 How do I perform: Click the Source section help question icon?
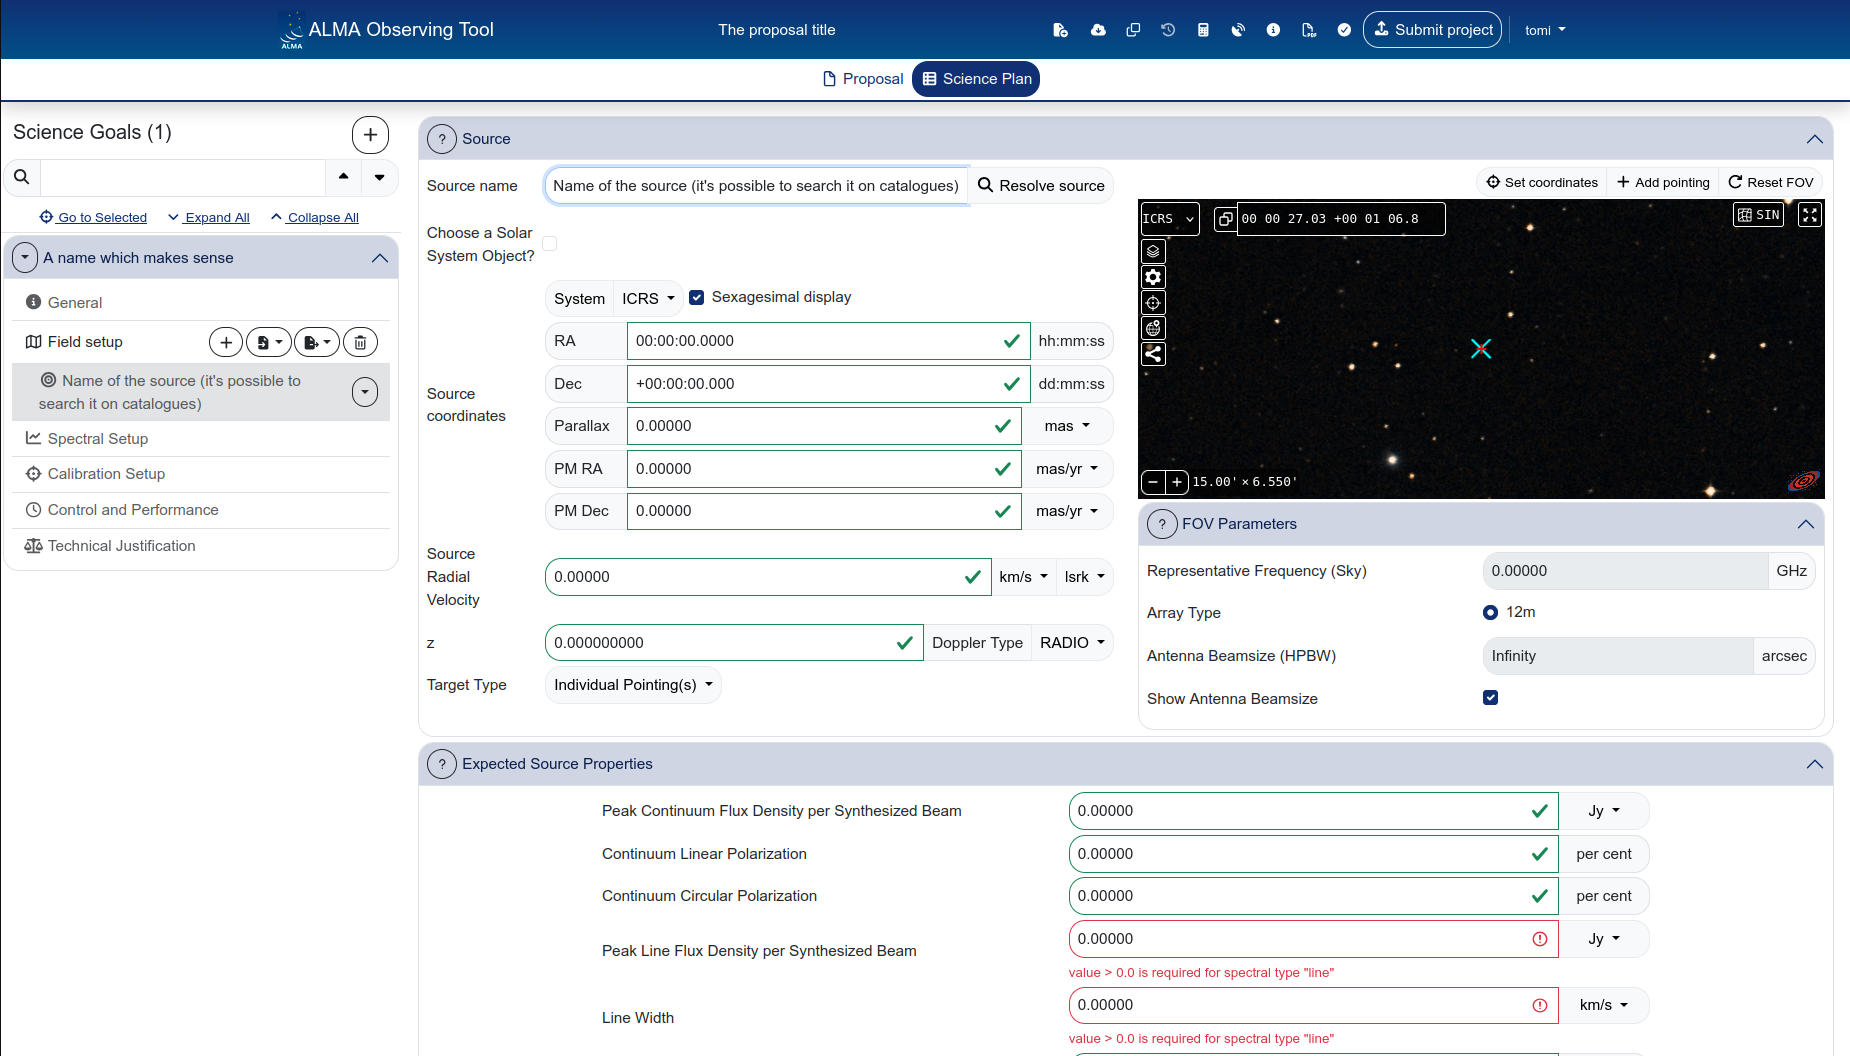pyautogui.click(x=442, y=139)
